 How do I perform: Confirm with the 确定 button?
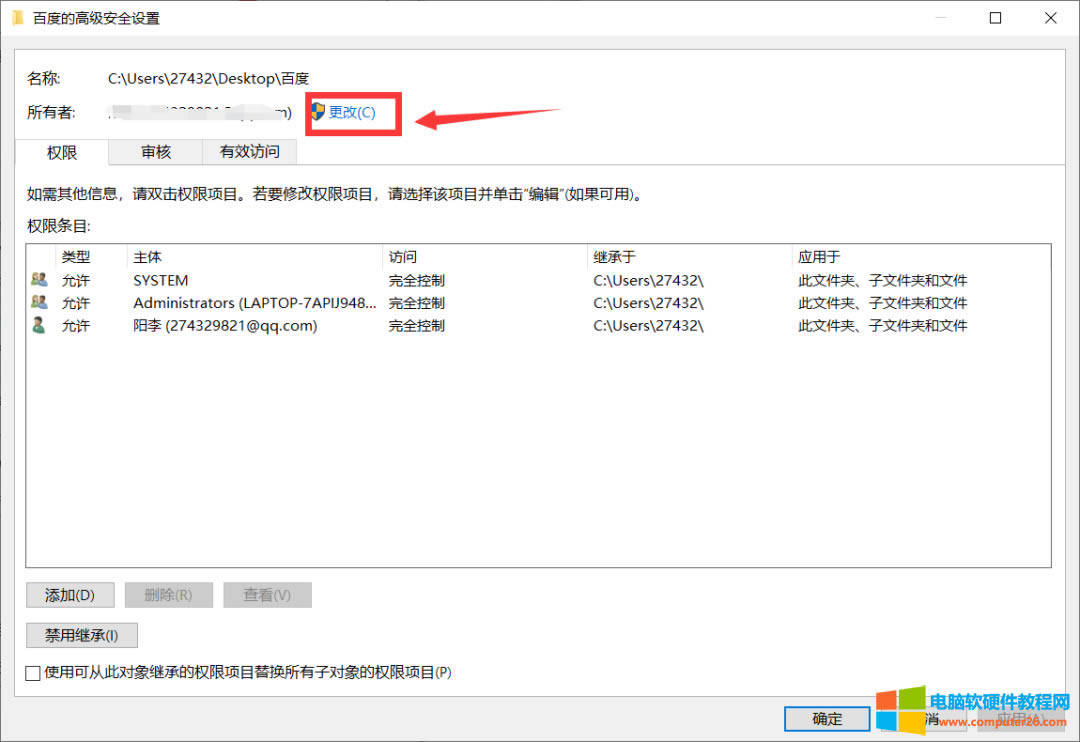(x=827, y=719)
